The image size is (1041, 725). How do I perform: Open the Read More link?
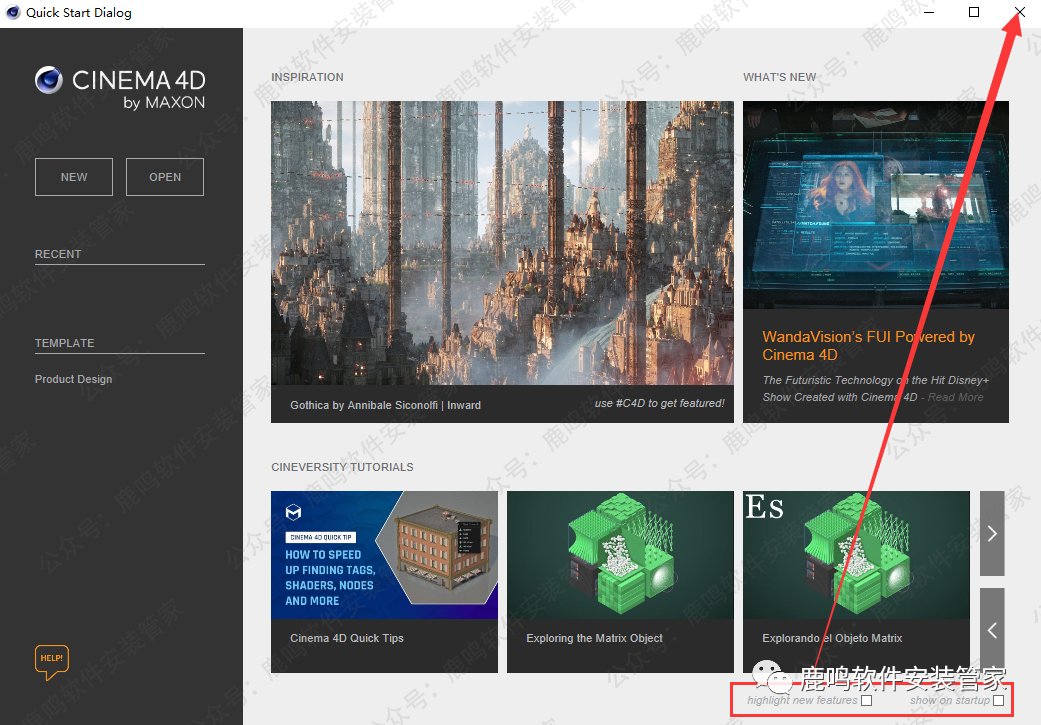pyautogui.click(x=955, y=397)
